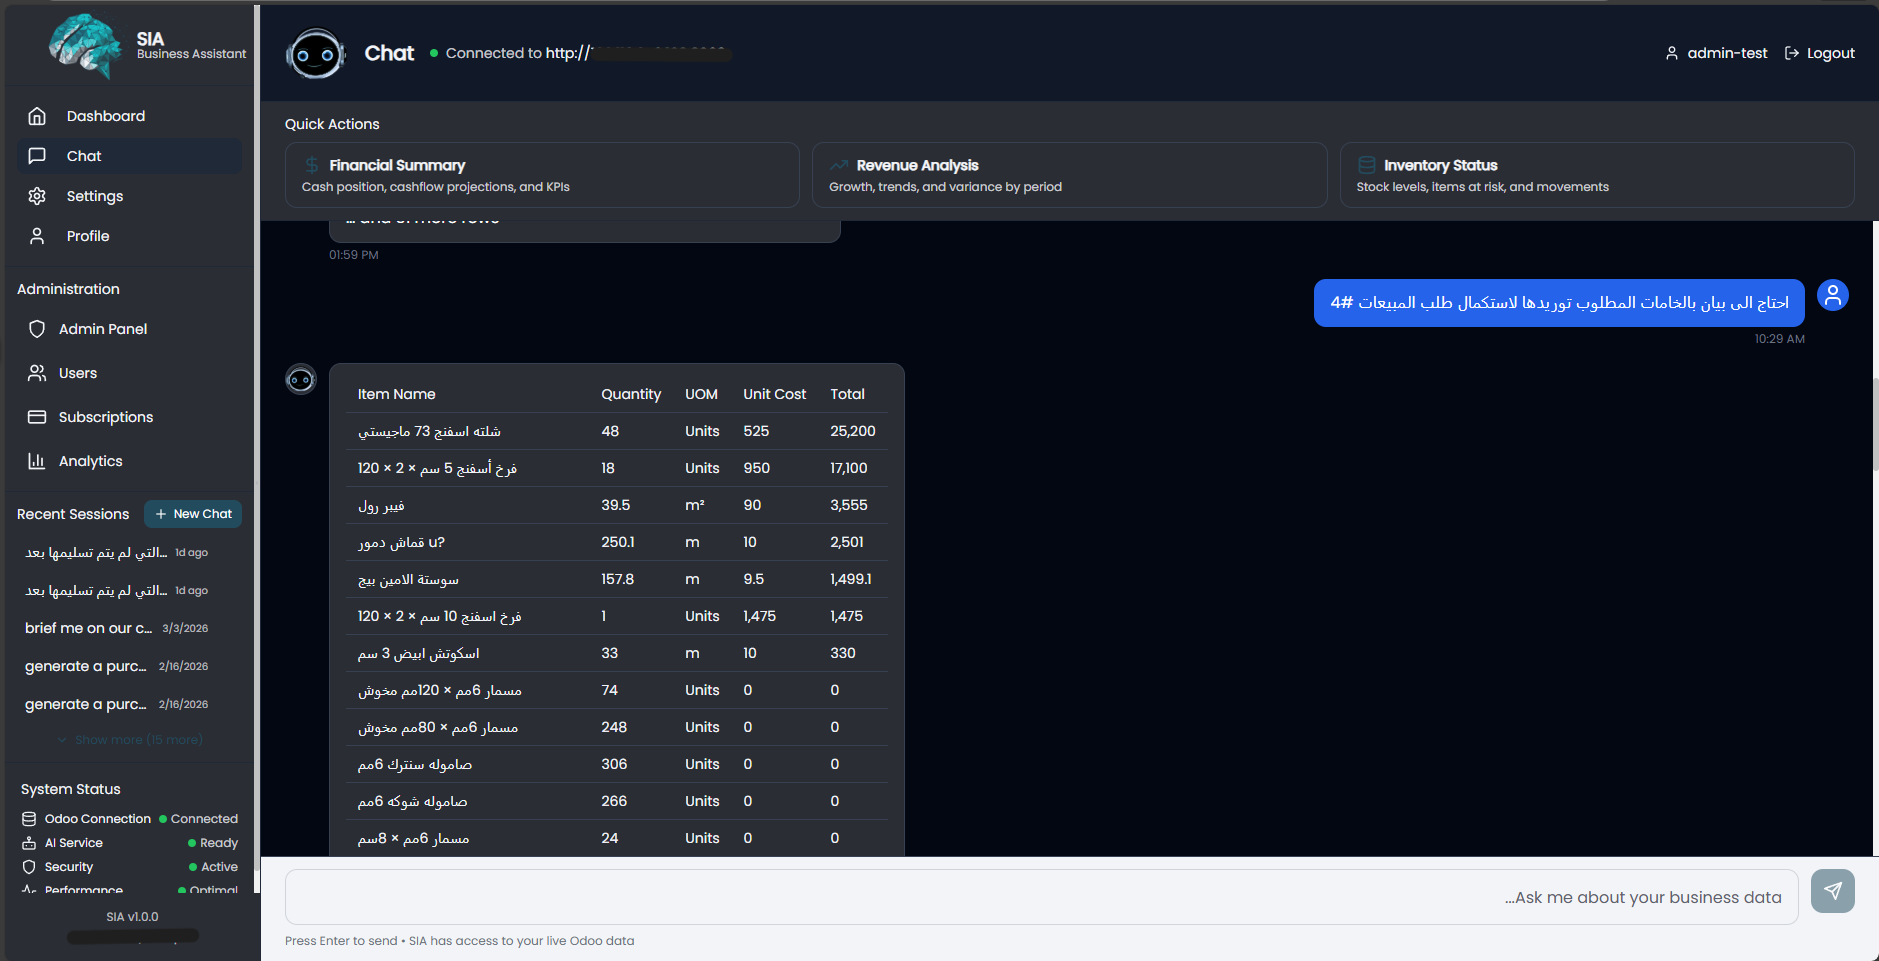Run the Financial Summary quick action
This screenshot has height=961, width=1879.
click(x=542, y=175)
